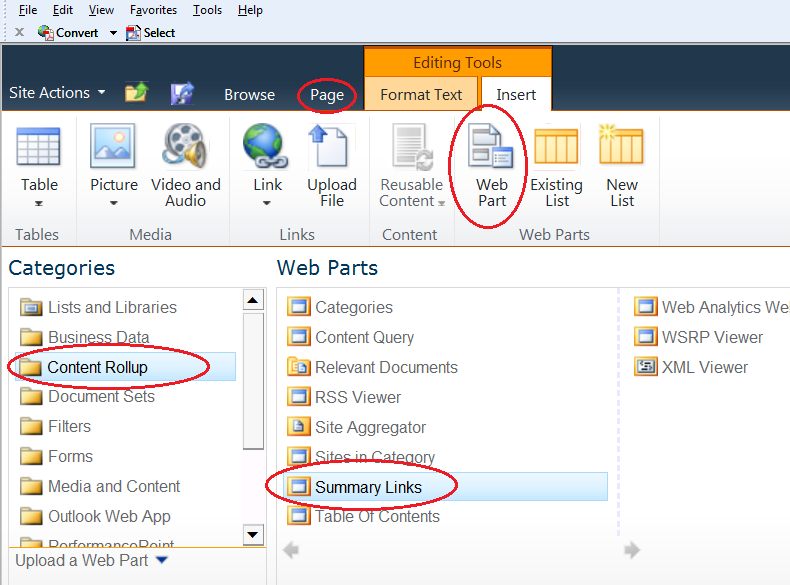Click the Navigate Up folder icon

[136, 94]
